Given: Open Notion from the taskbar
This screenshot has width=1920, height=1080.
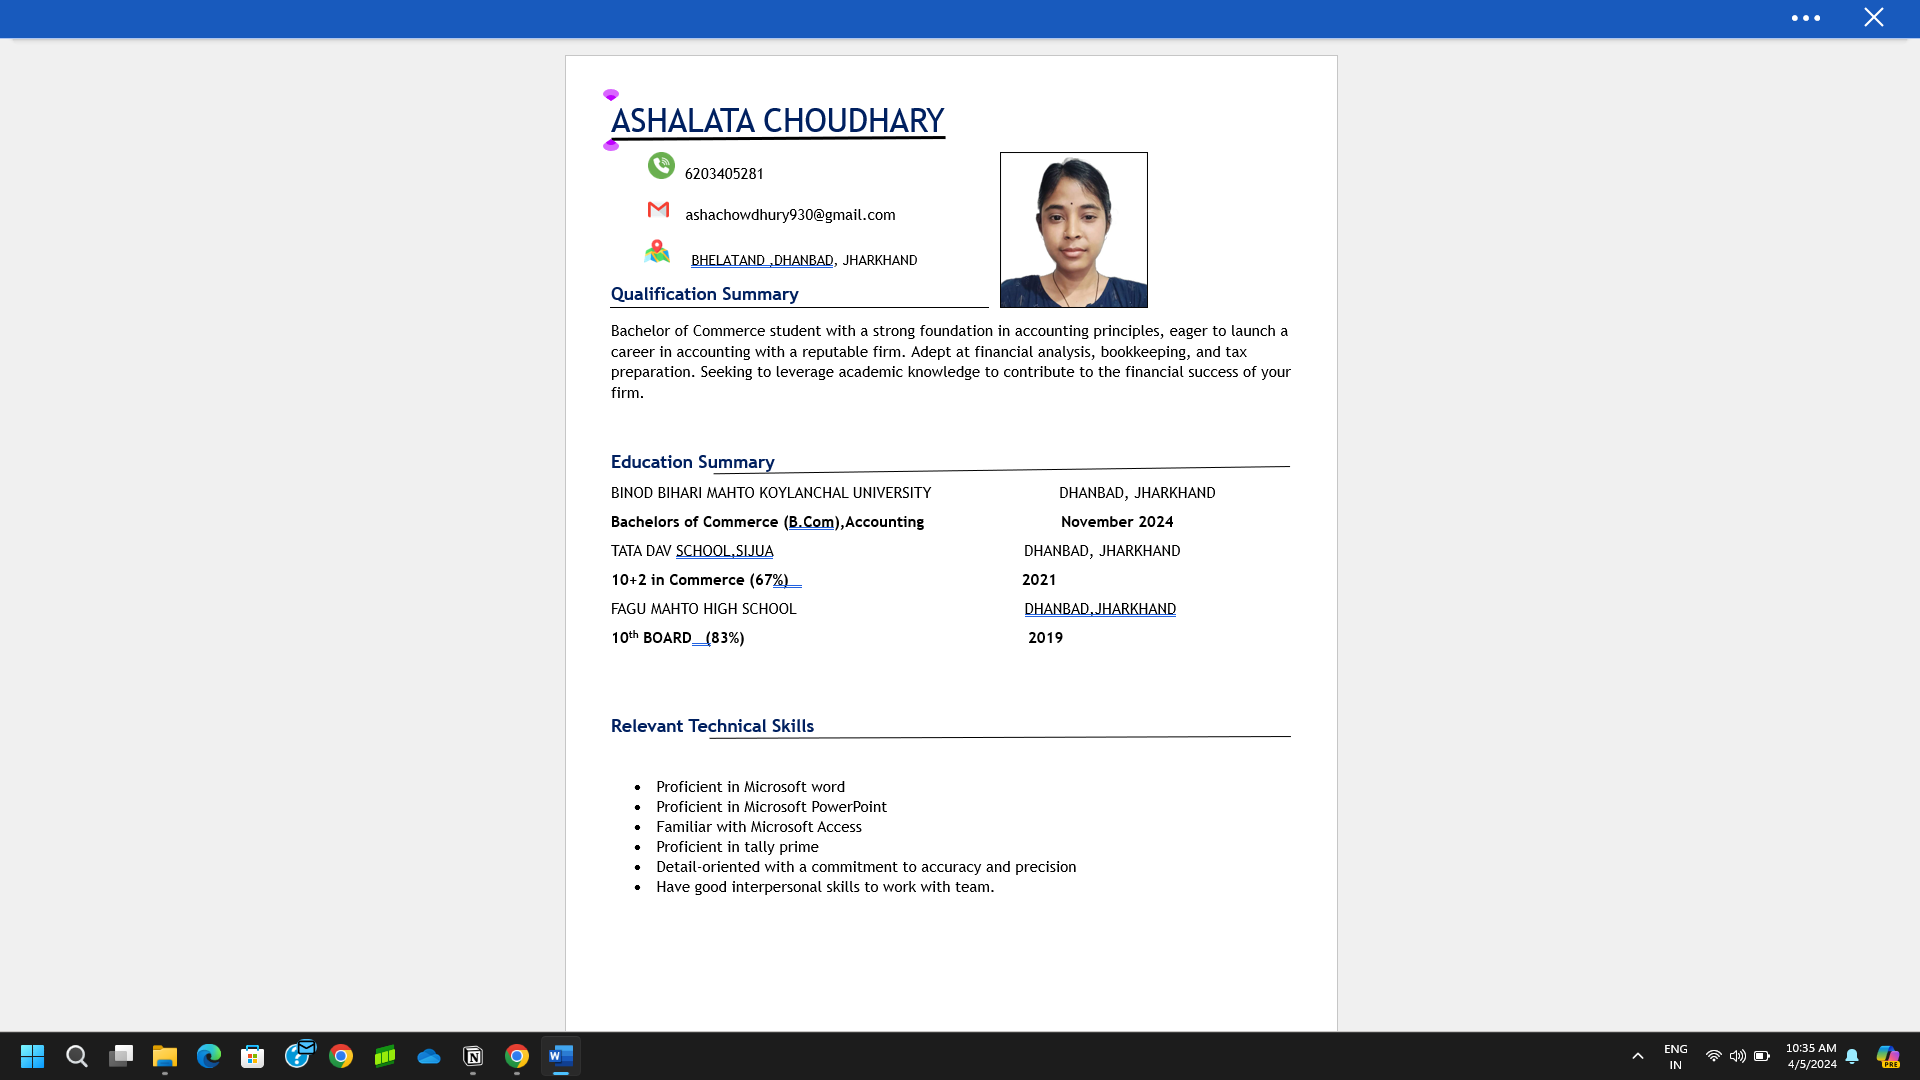Looking at the screenshot, I should coord(473,1056).
